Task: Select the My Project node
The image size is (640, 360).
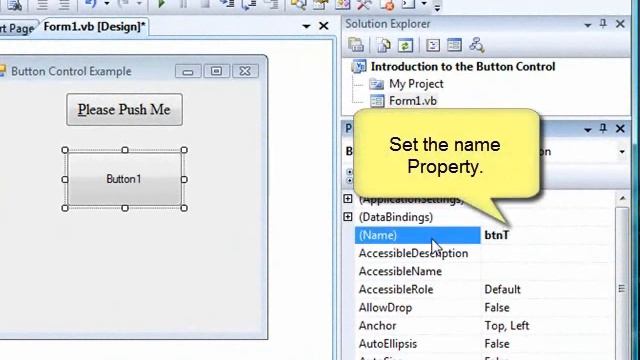Action: (x=416, y=84)
